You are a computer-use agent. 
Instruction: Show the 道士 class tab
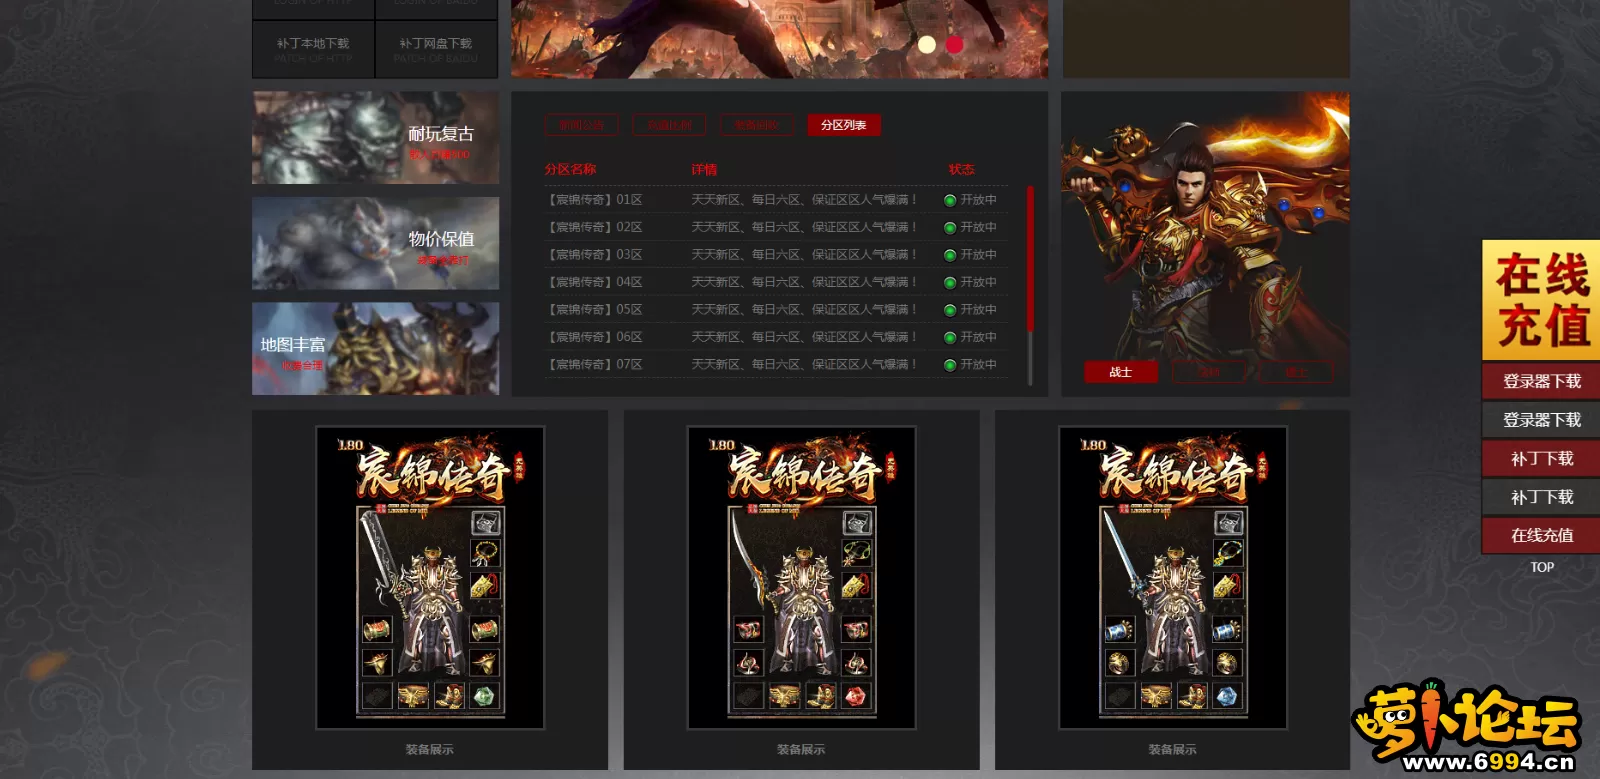1296,372
